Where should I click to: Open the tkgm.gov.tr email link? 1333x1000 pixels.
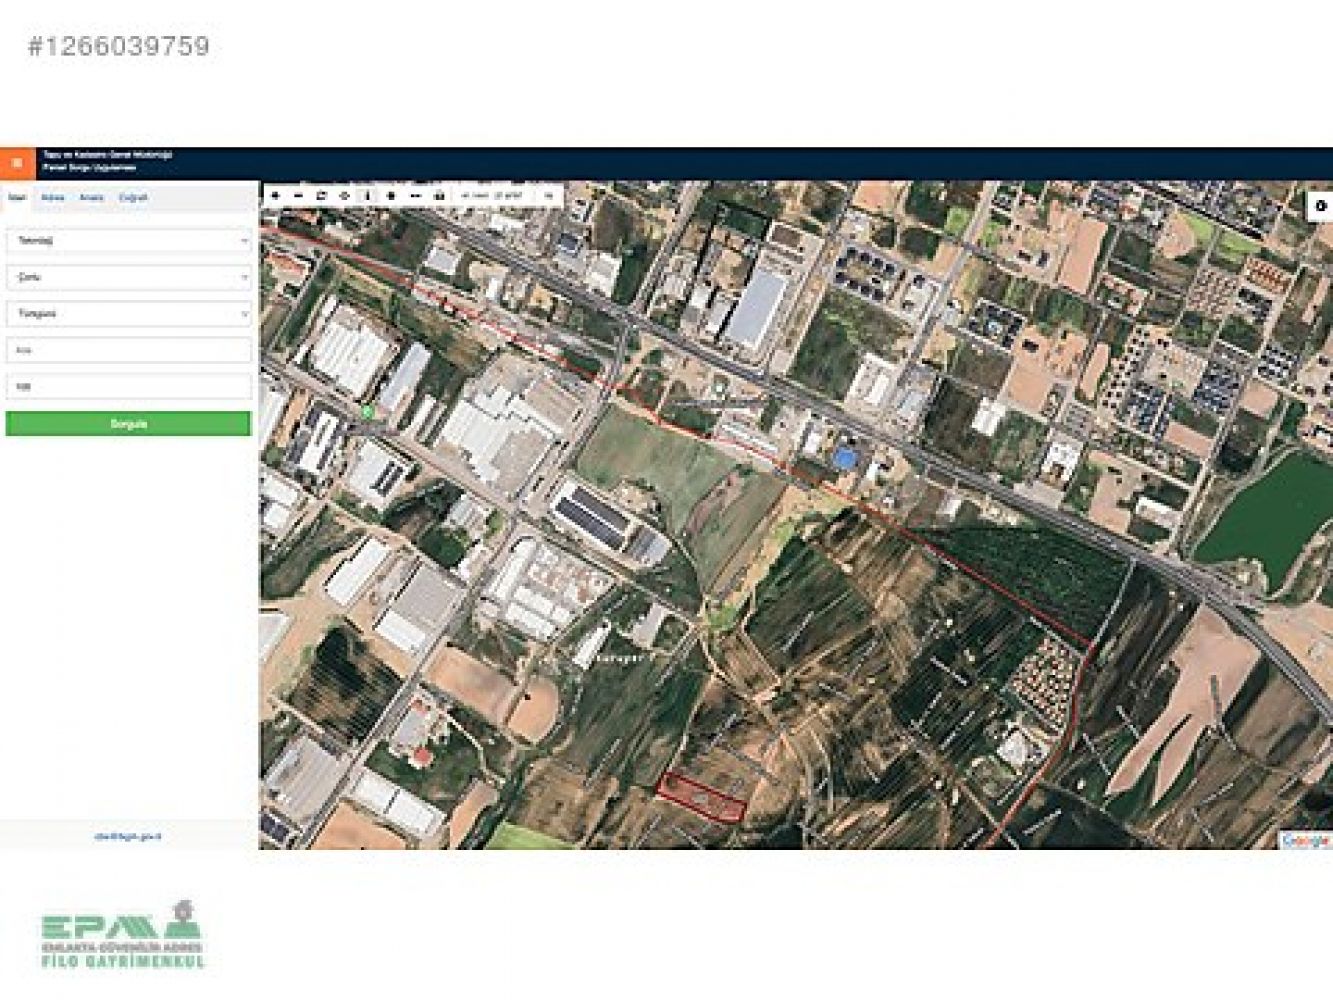point(128,836)
